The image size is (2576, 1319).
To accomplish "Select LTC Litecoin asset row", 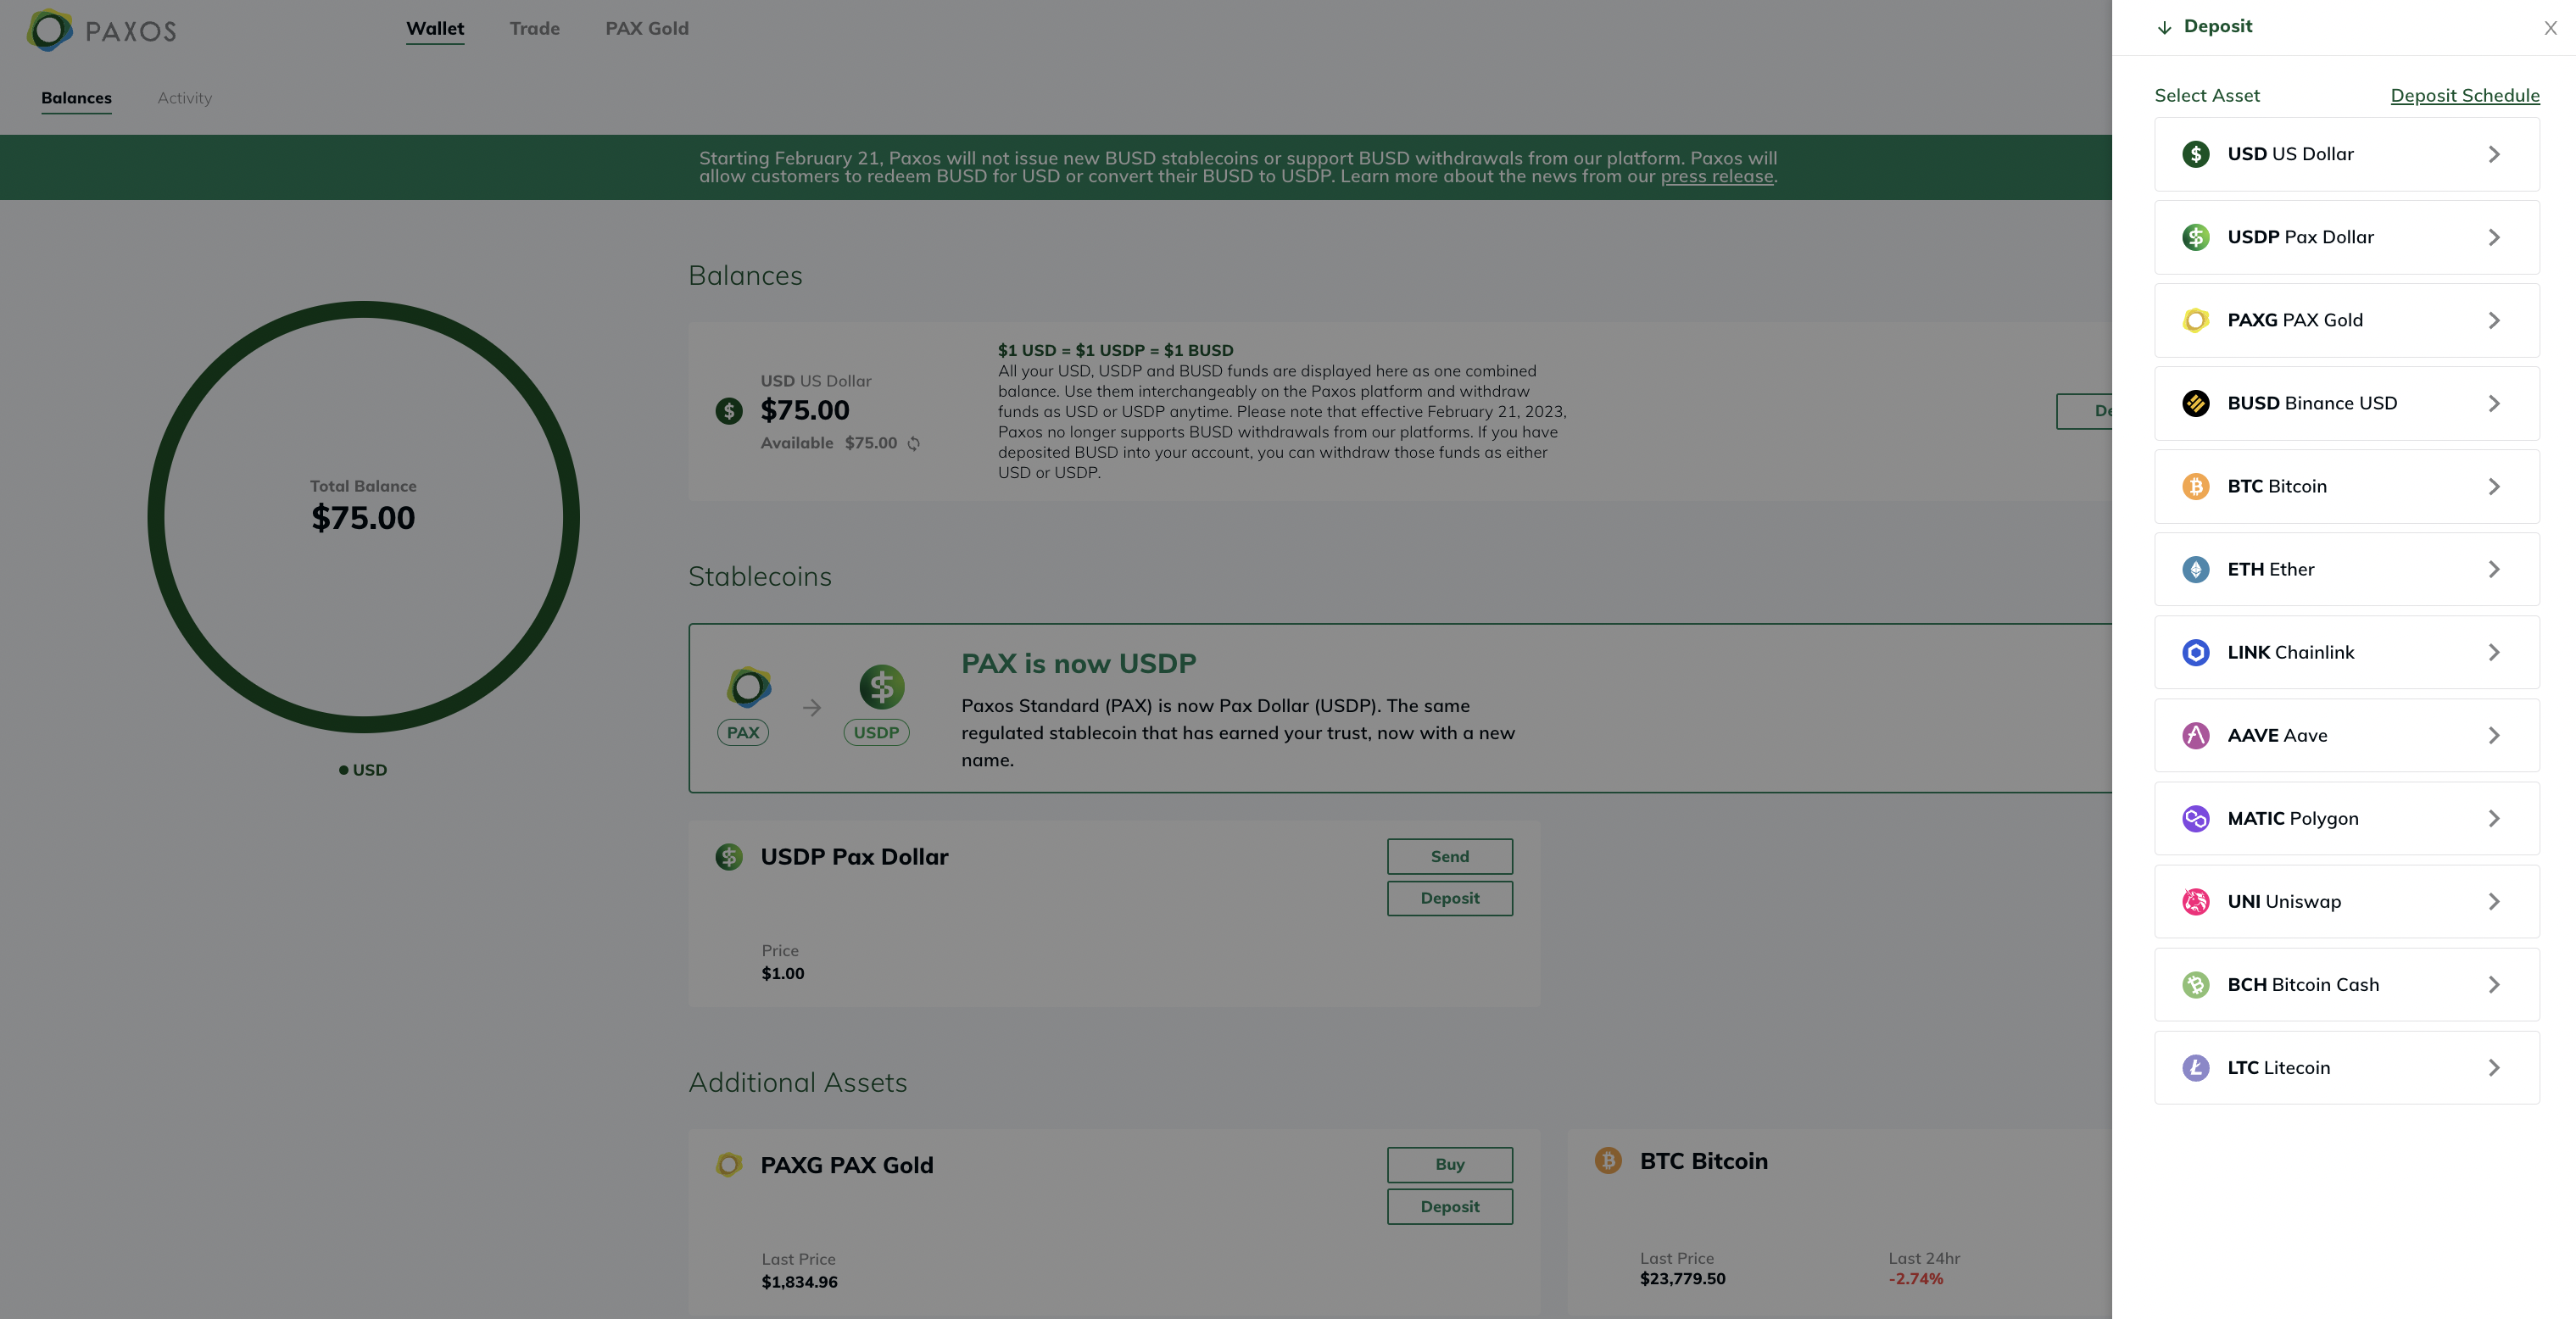I will point(2346,1067).
